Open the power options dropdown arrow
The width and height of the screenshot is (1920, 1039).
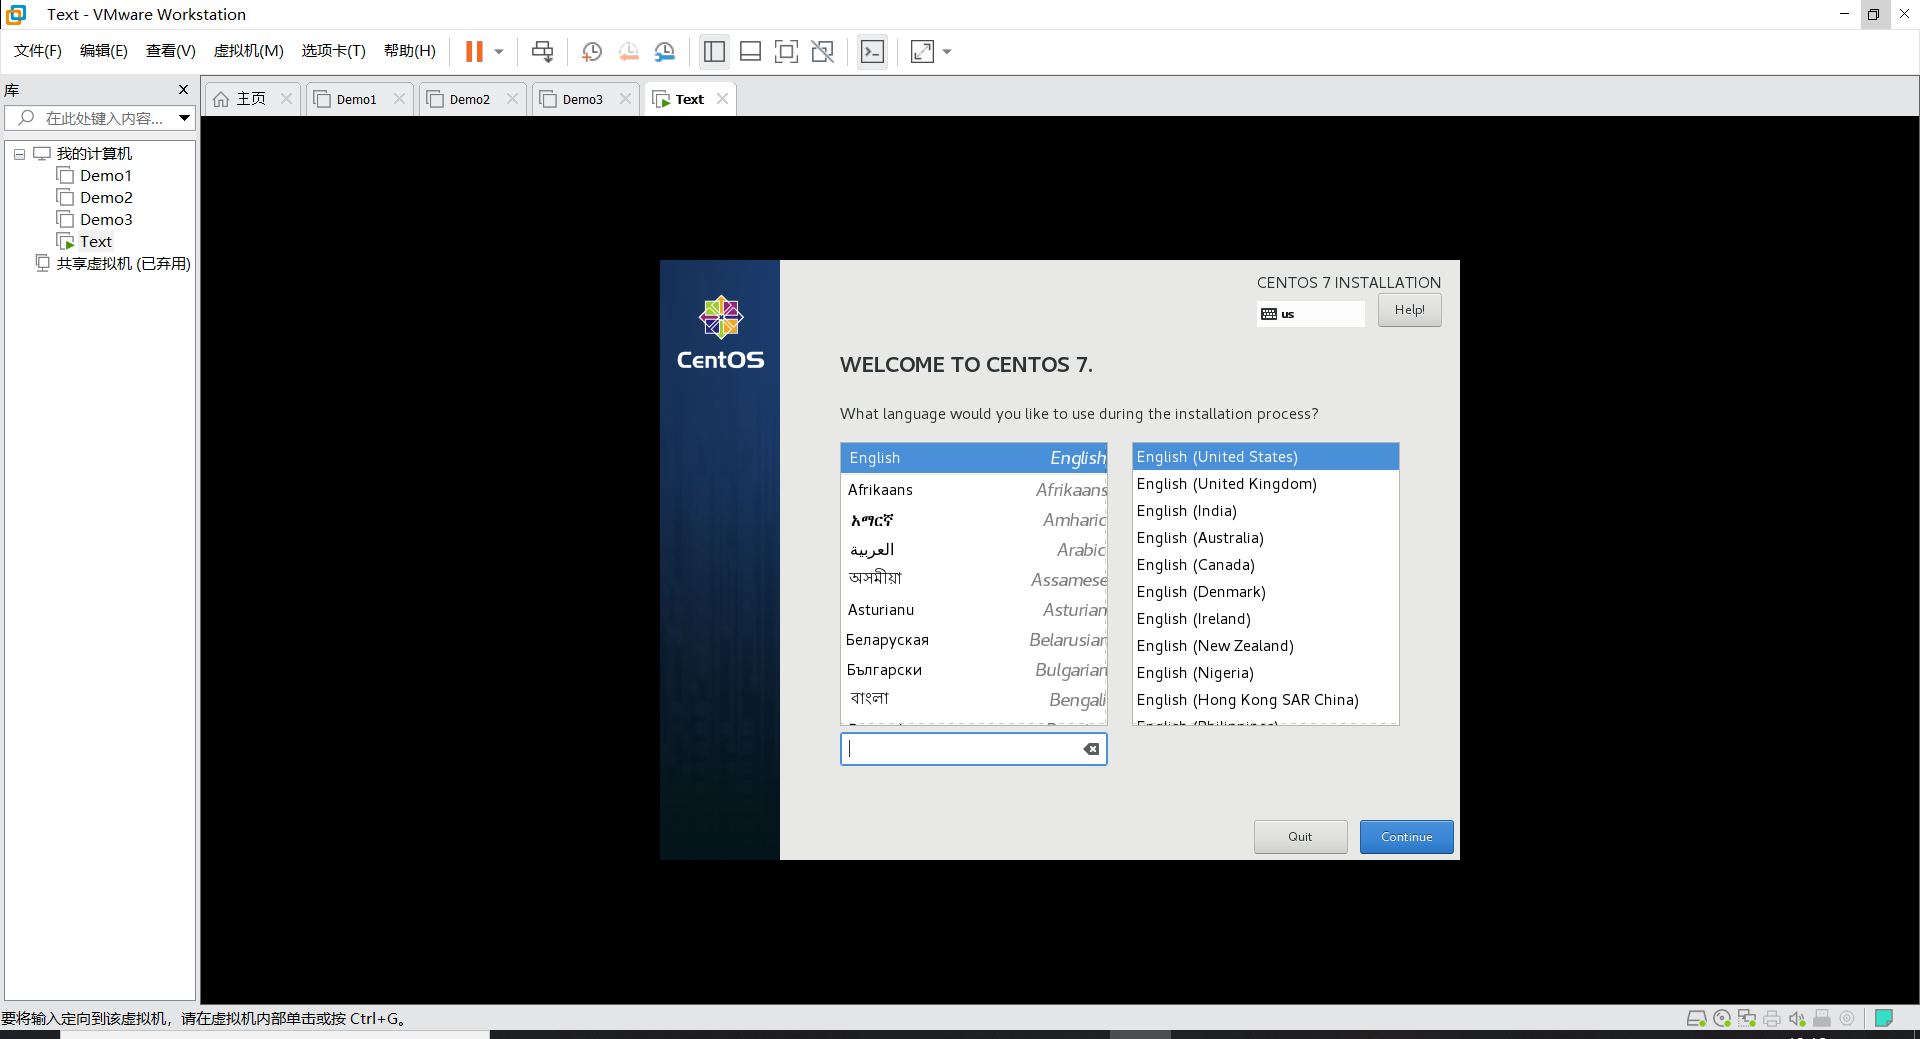[x=499, y=52]
